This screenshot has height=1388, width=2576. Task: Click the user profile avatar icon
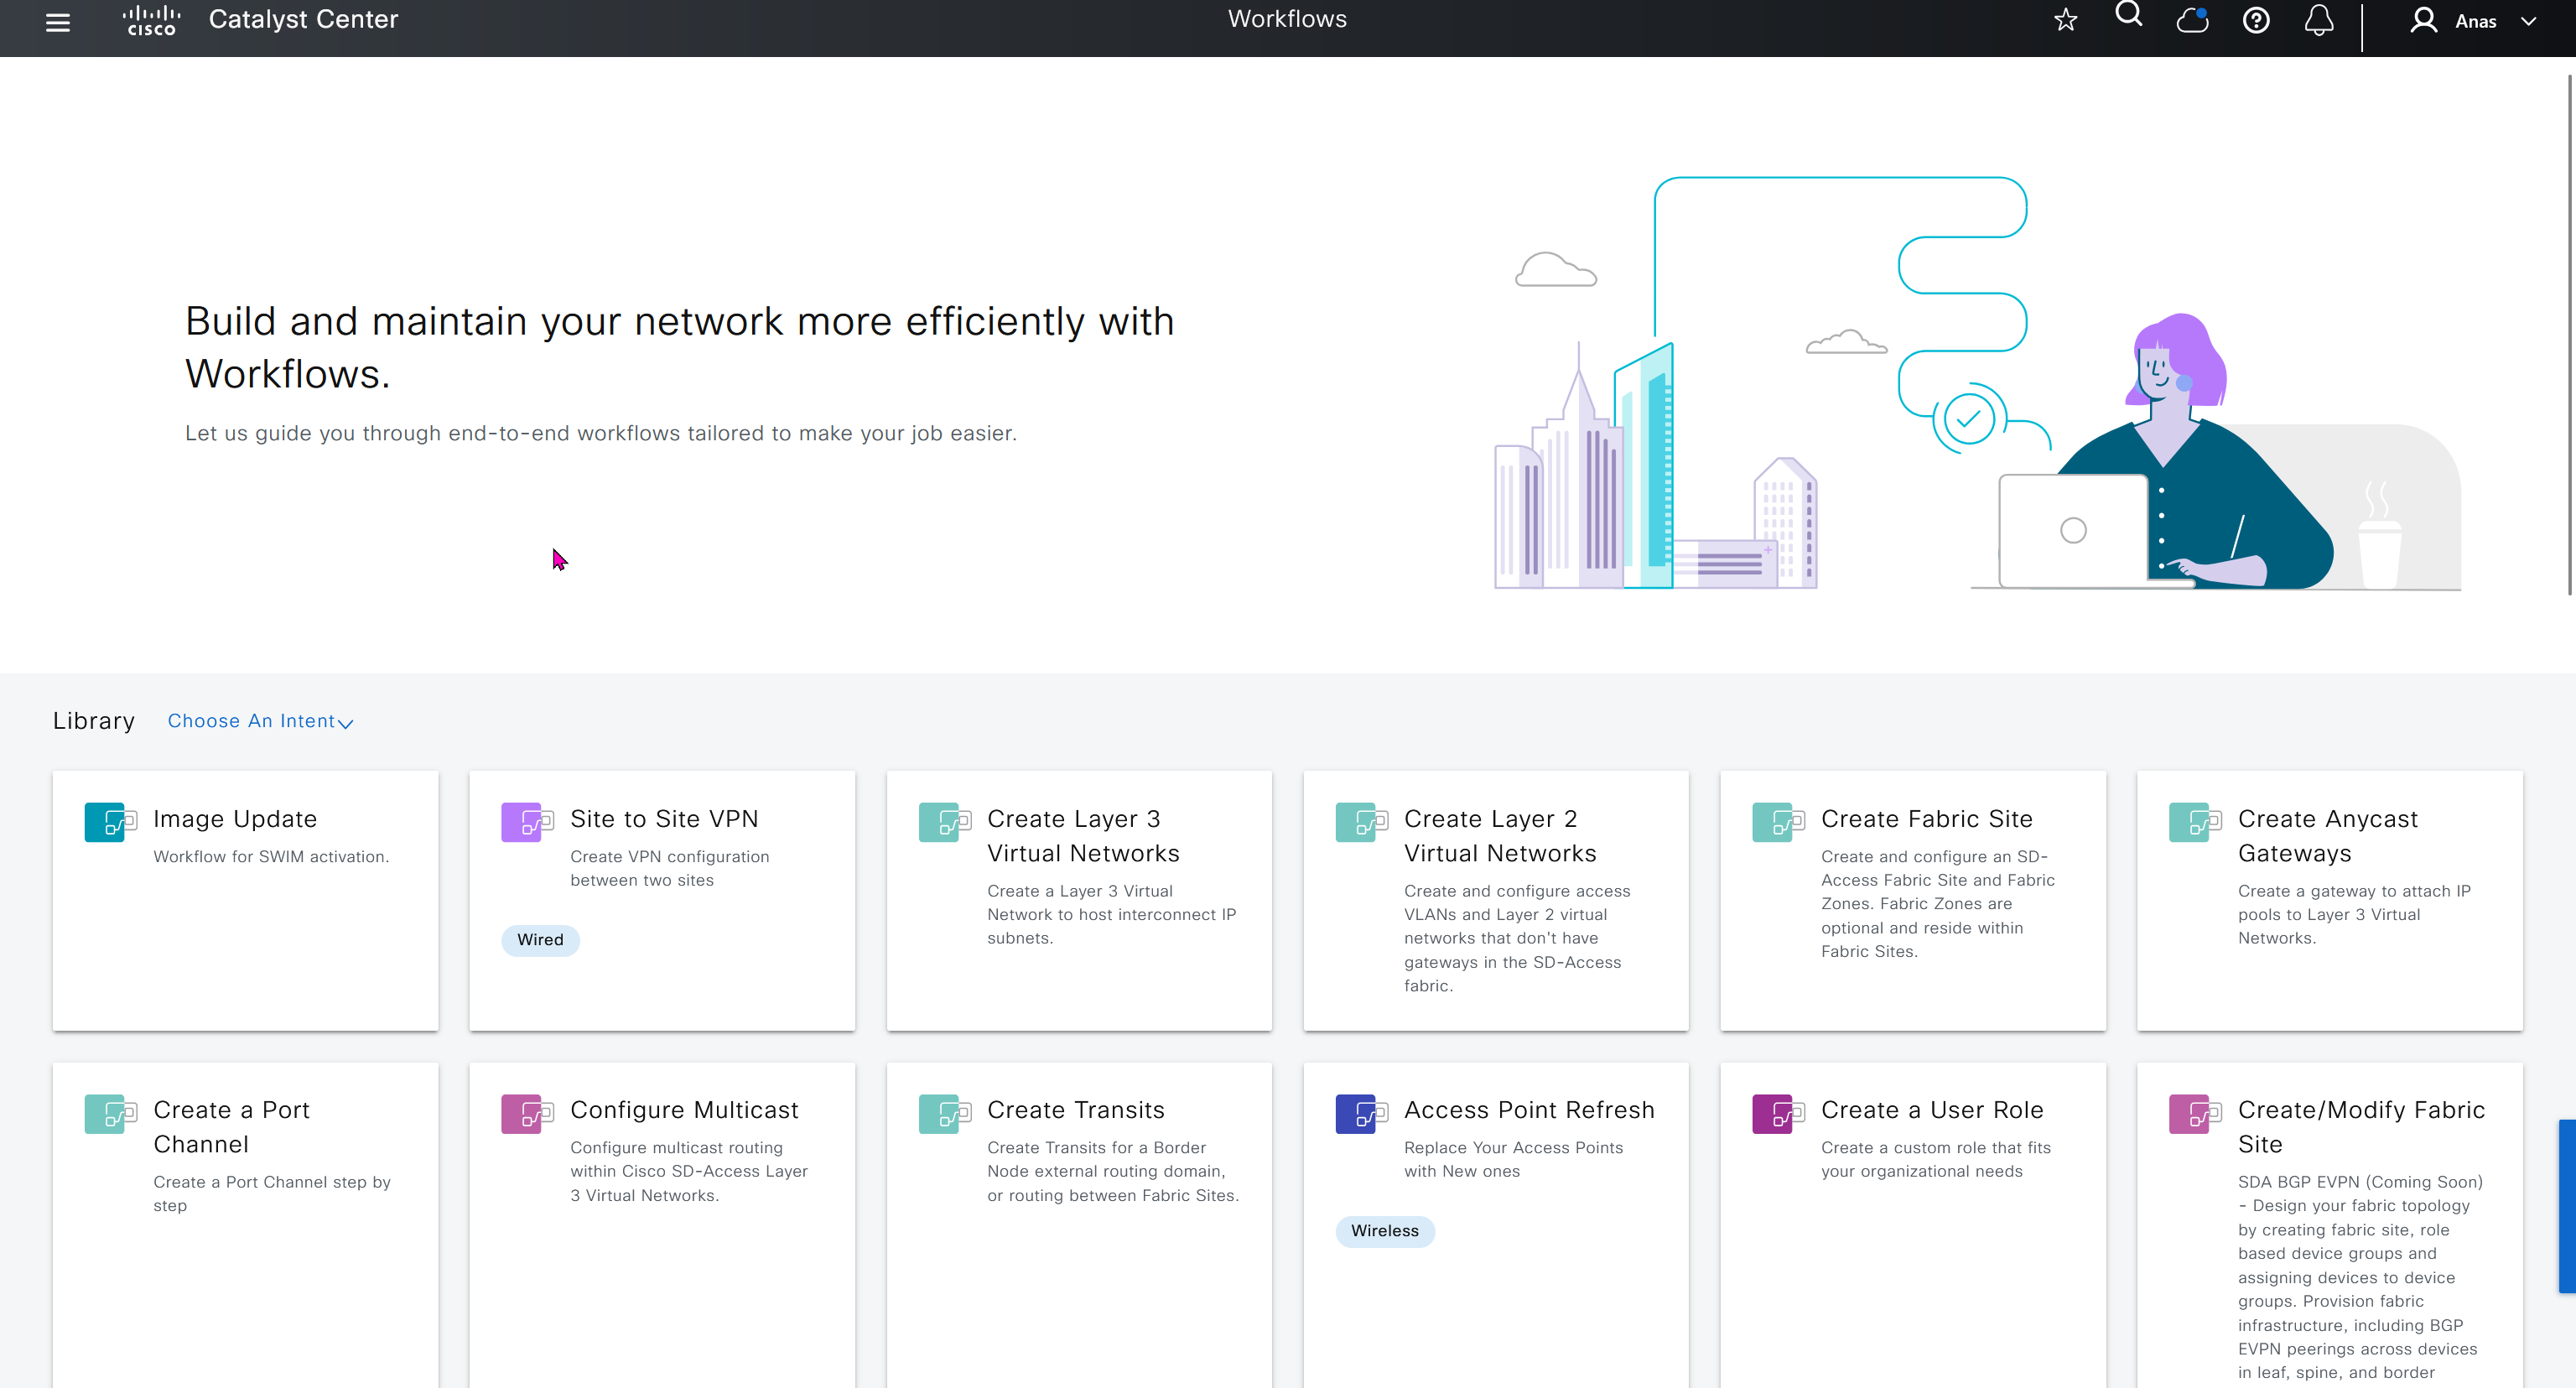click(x=2423, y=20)
